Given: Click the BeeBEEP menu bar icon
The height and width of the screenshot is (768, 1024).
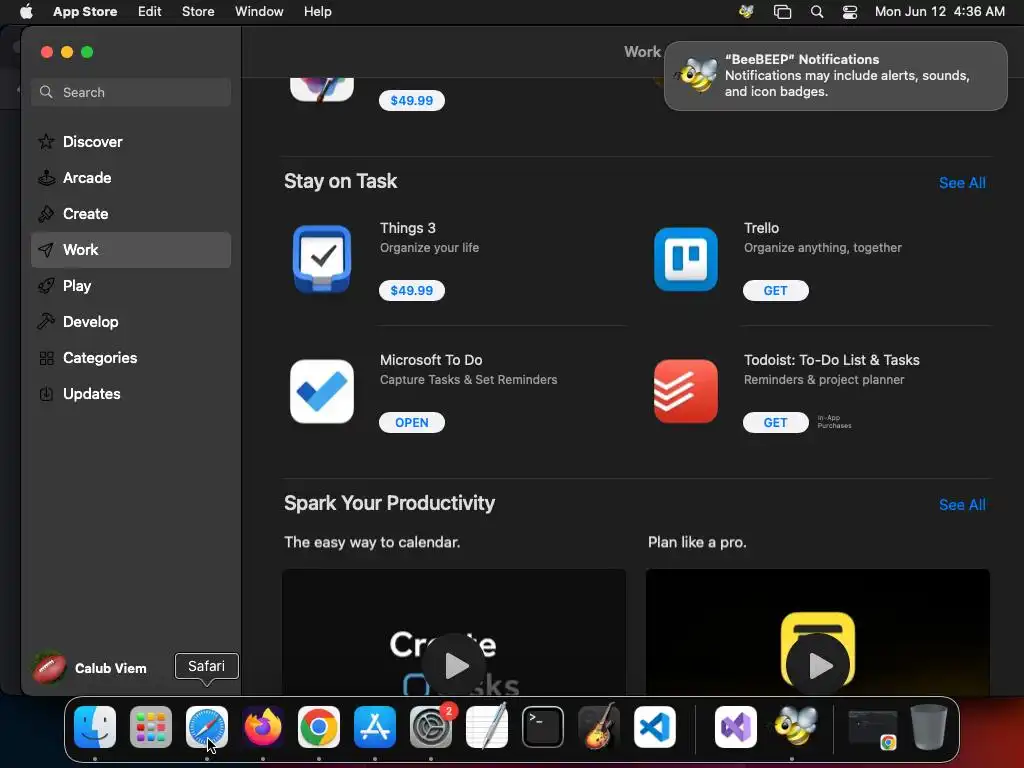Looking at the screenshot, I should (x=746, y=12).
